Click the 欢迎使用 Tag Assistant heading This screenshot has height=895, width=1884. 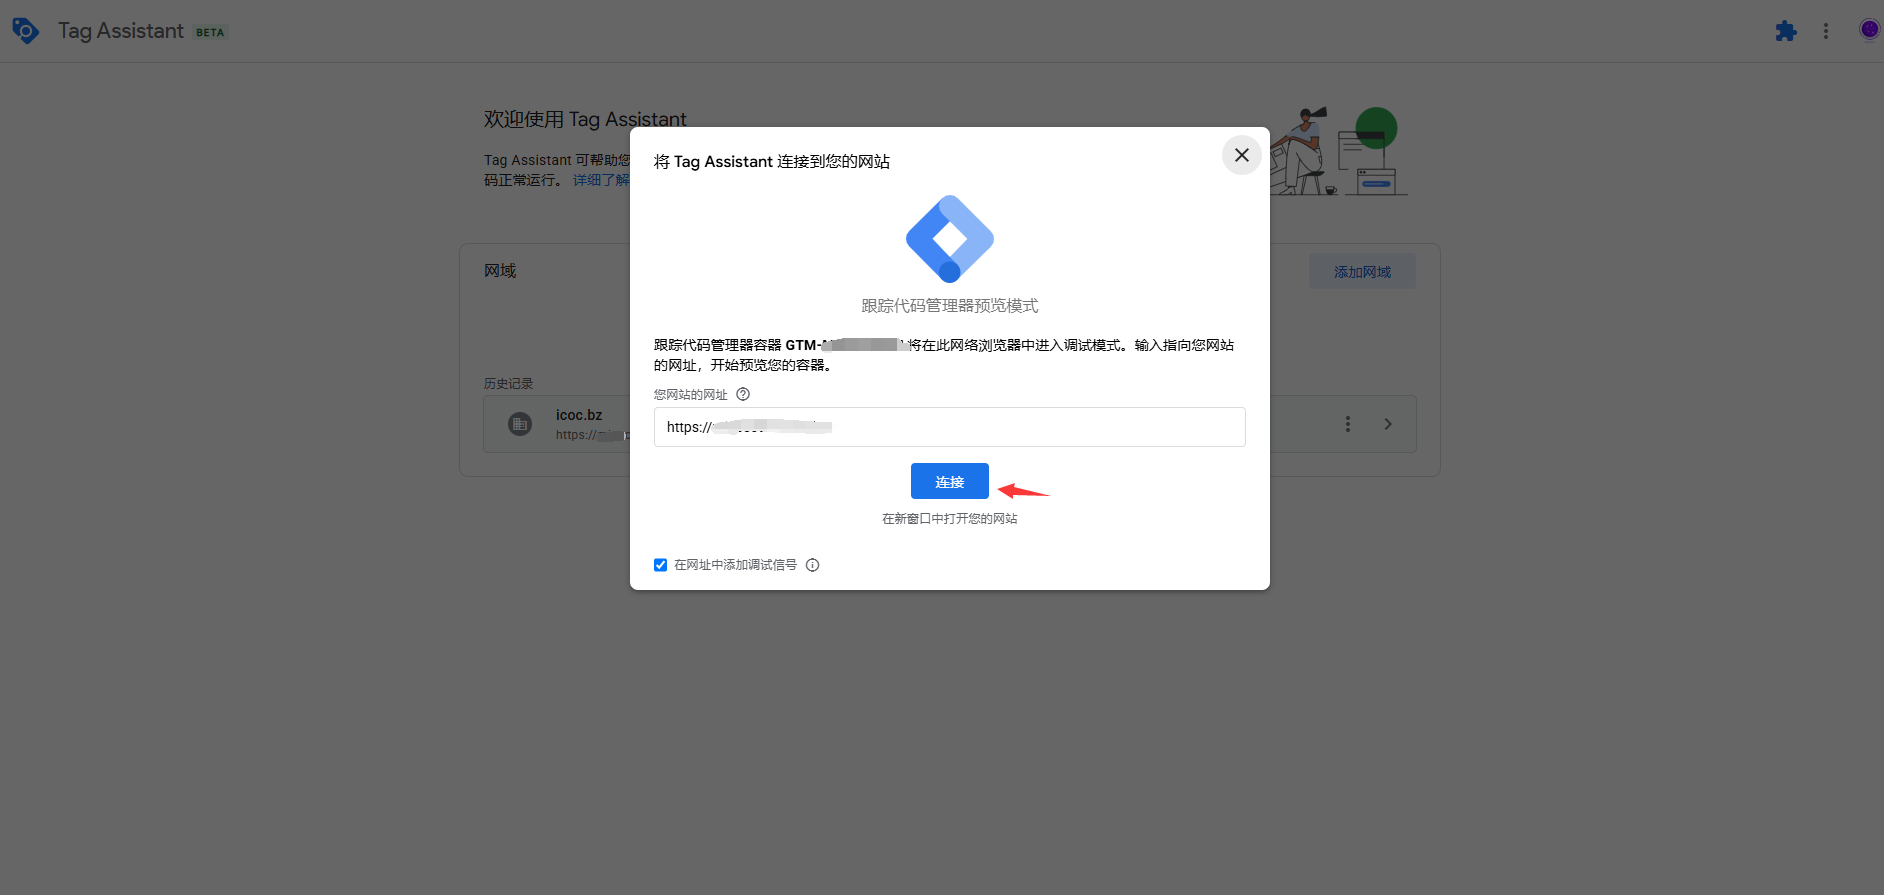click(x=585, y=119)
